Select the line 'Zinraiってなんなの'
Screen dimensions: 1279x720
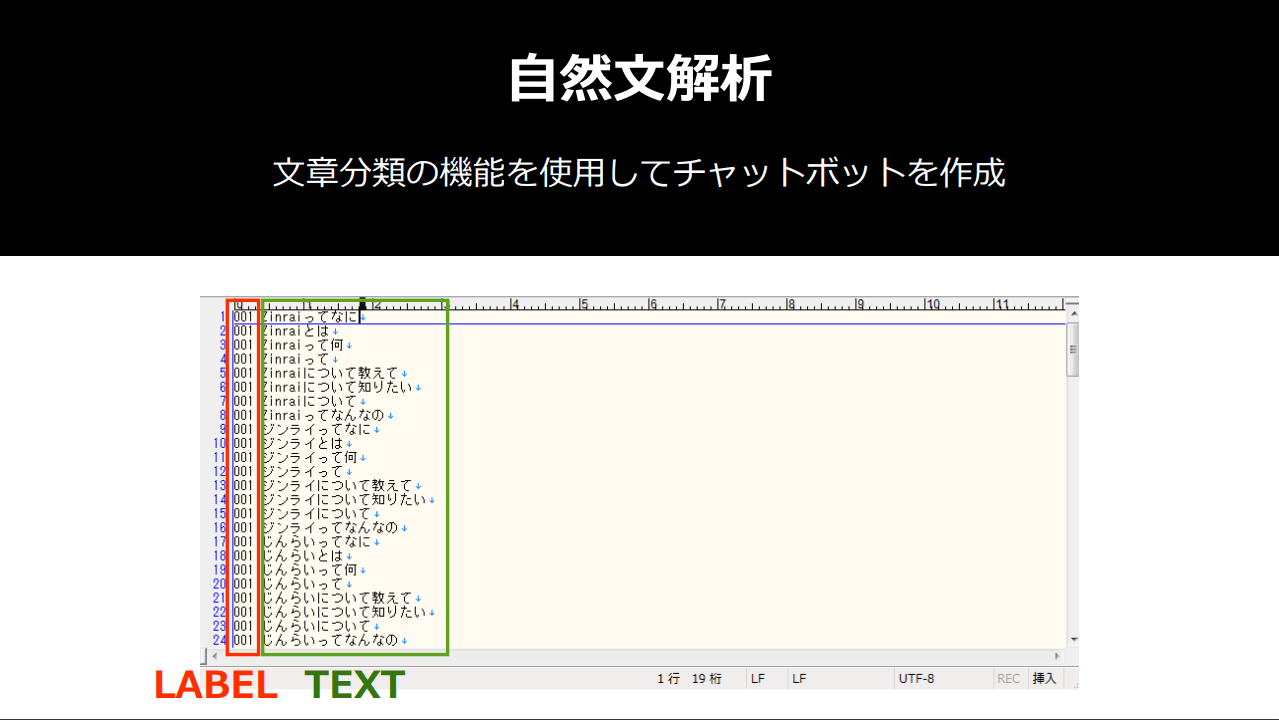(323, 415)
